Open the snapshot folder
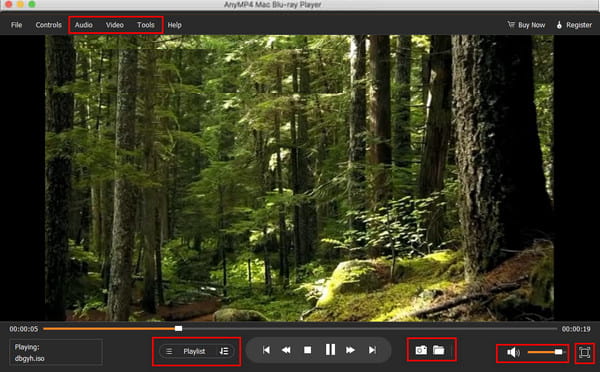 [x=439, y=350]
